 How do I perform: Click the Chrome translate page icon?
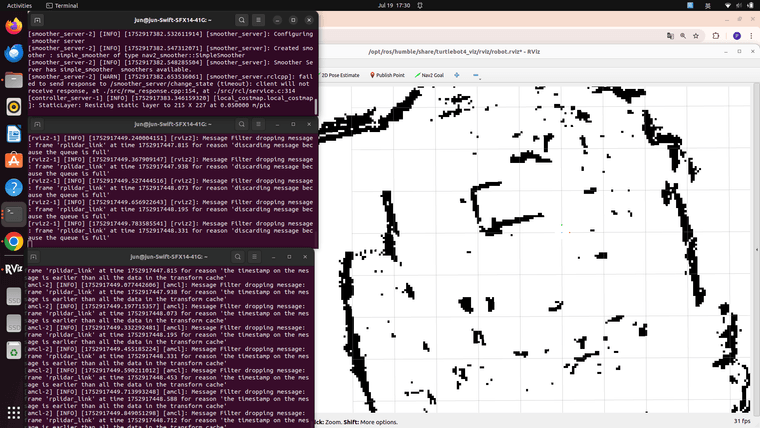[670, 36]
